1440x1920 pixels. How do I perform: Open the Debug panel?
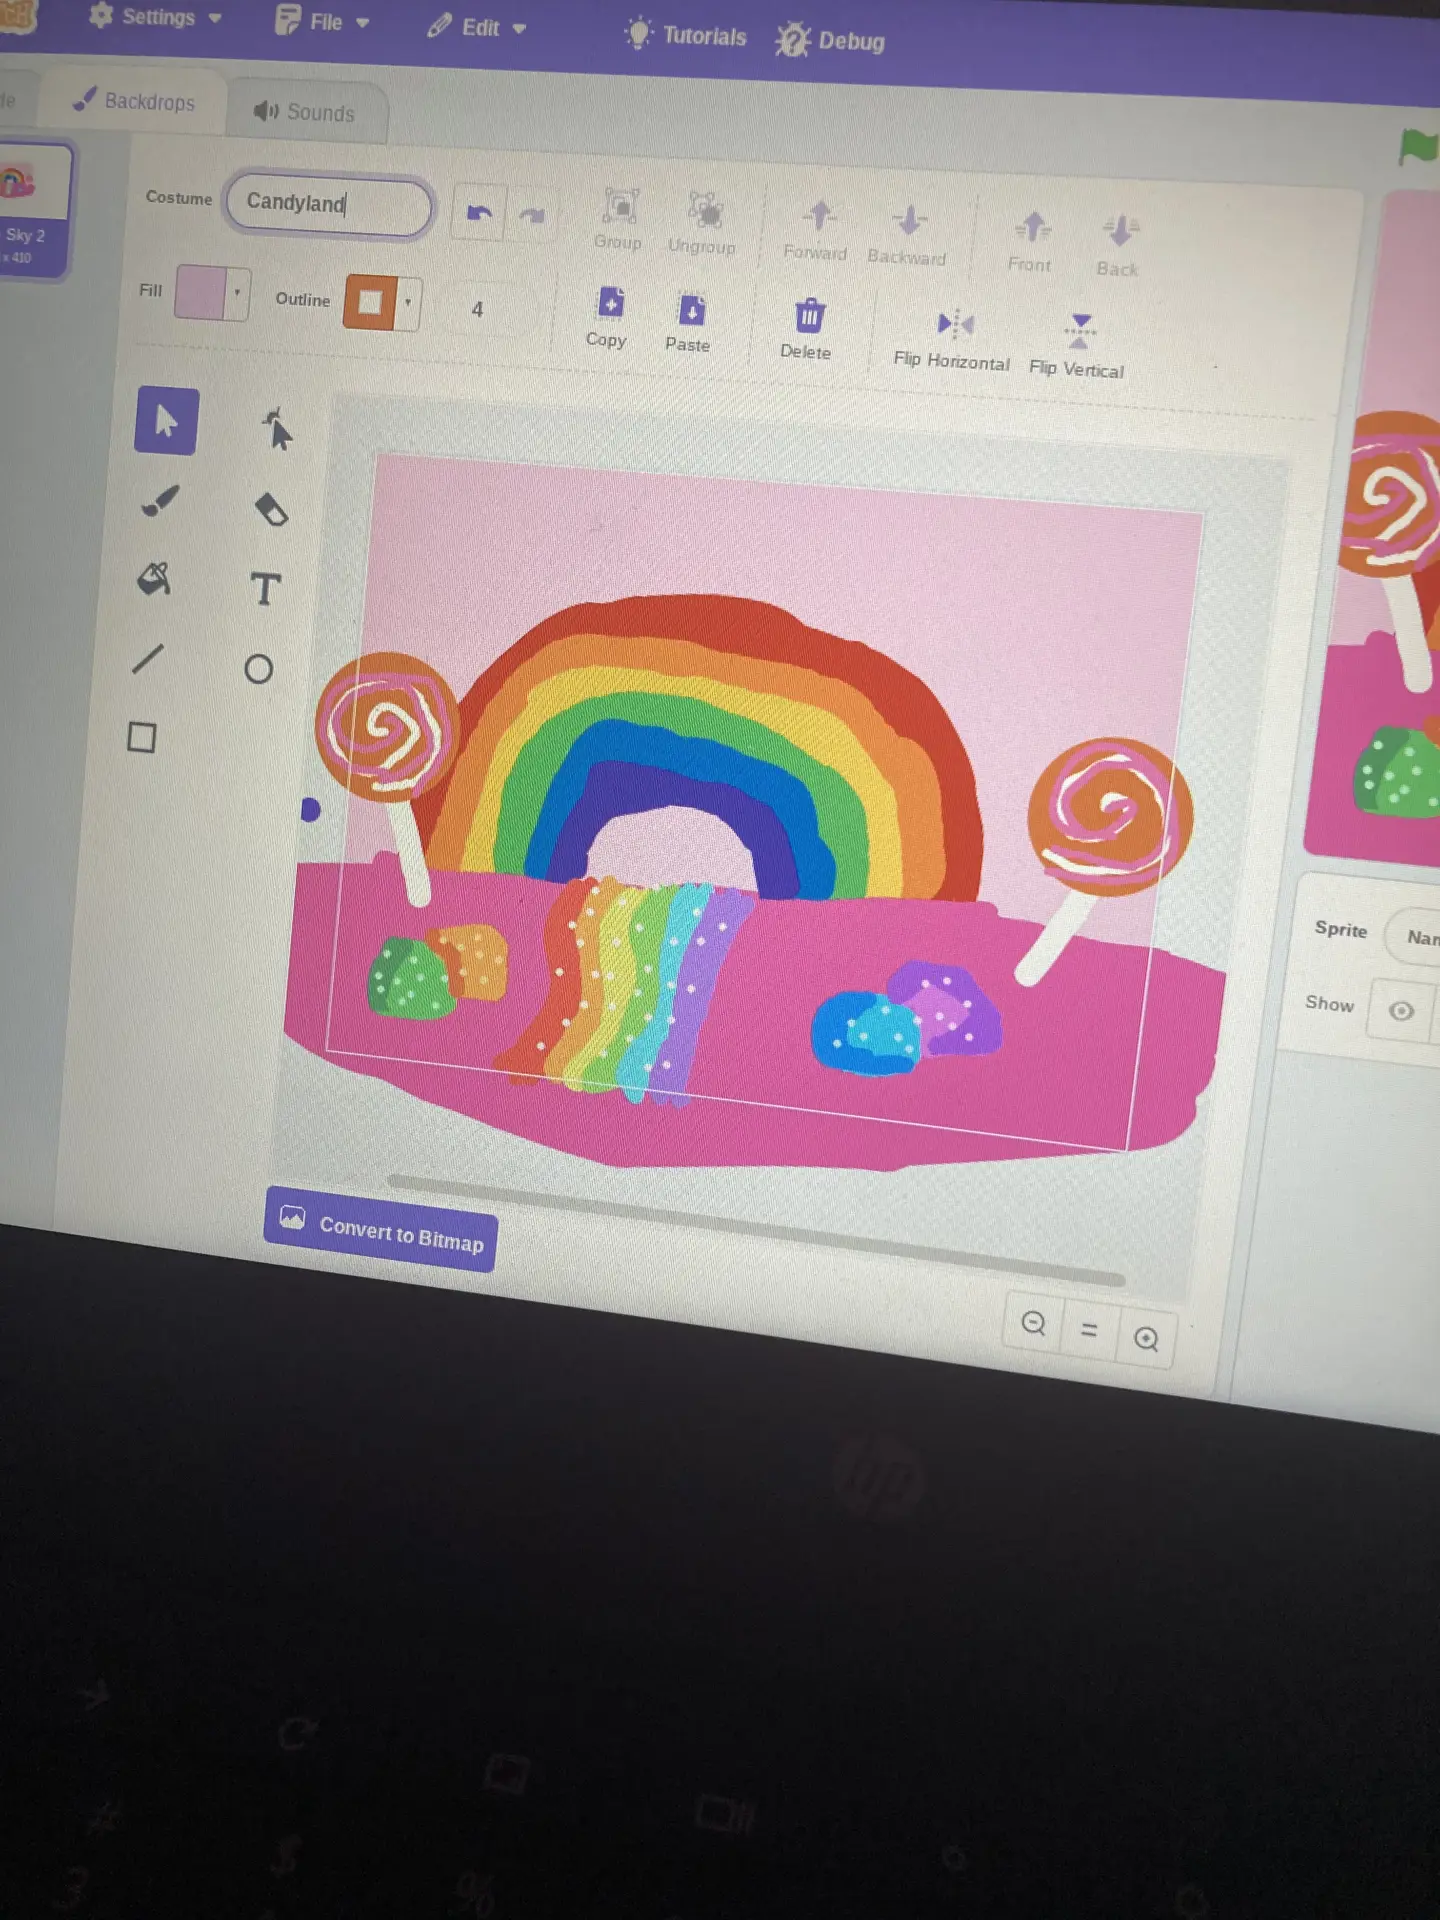click(x=832, y=41)
